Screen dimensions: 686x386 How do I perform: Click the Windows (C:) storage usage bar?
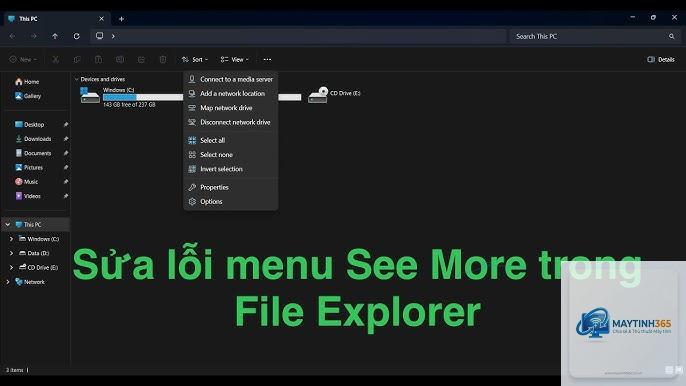click(143, 97)
